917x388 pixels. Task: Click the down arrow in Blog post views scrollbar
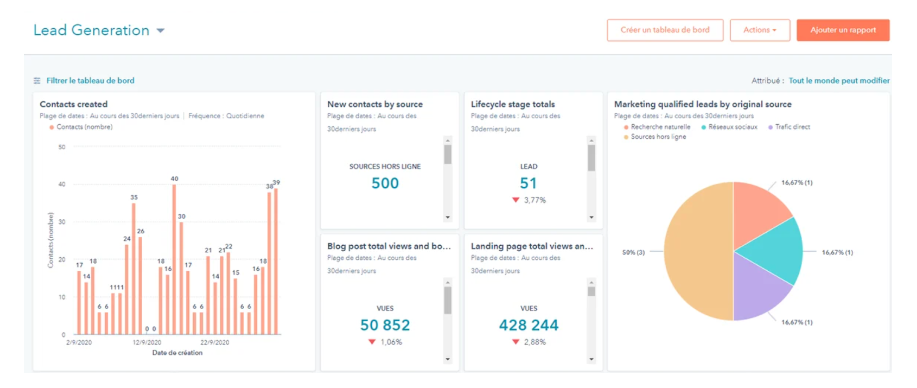[448, 359]
